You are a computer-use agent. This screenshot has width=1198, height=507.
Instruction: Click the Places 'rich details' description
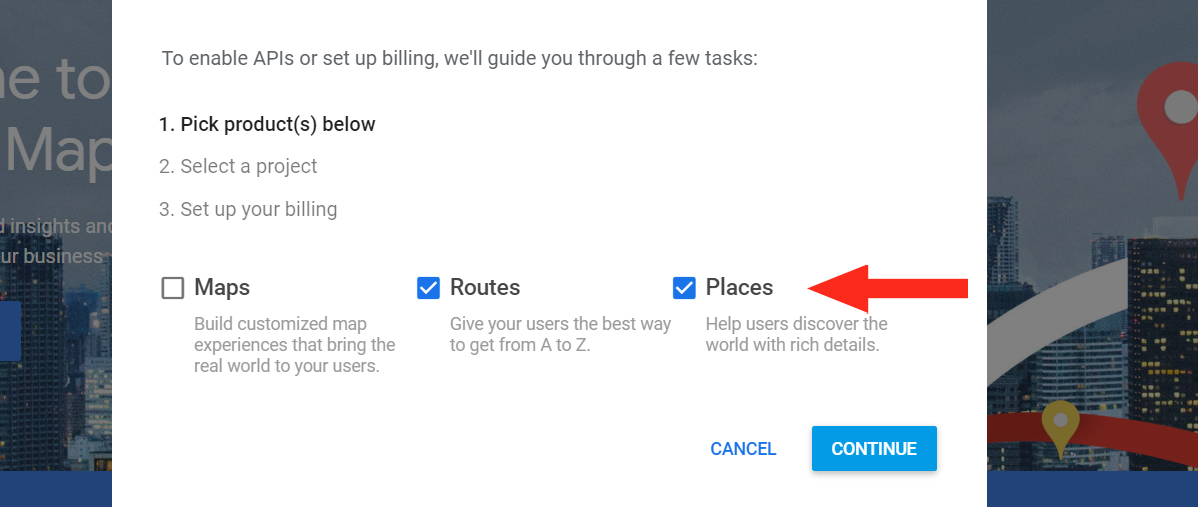click(x=796, y=335)
